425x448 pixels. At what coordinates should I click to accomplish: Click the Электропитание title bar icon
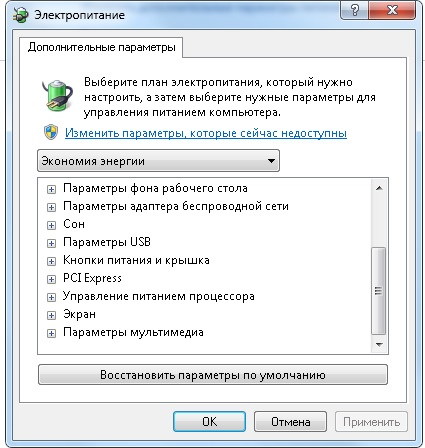tap(20, 15)
